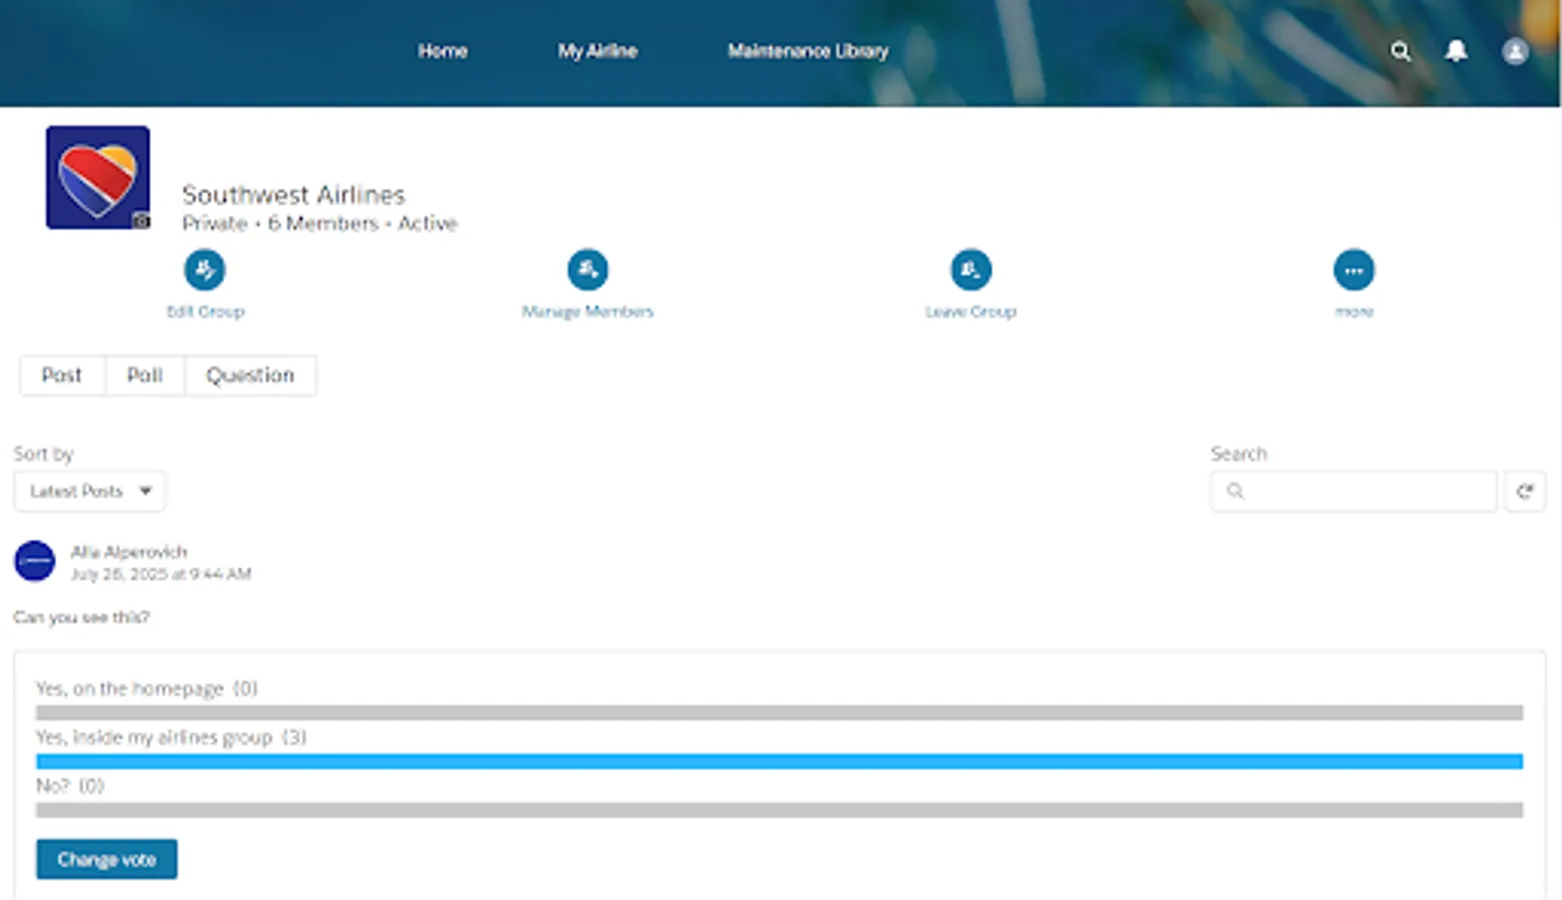Change group photo using the camera icon
This screenshot has height=900, width=1562.
[141, 221]
